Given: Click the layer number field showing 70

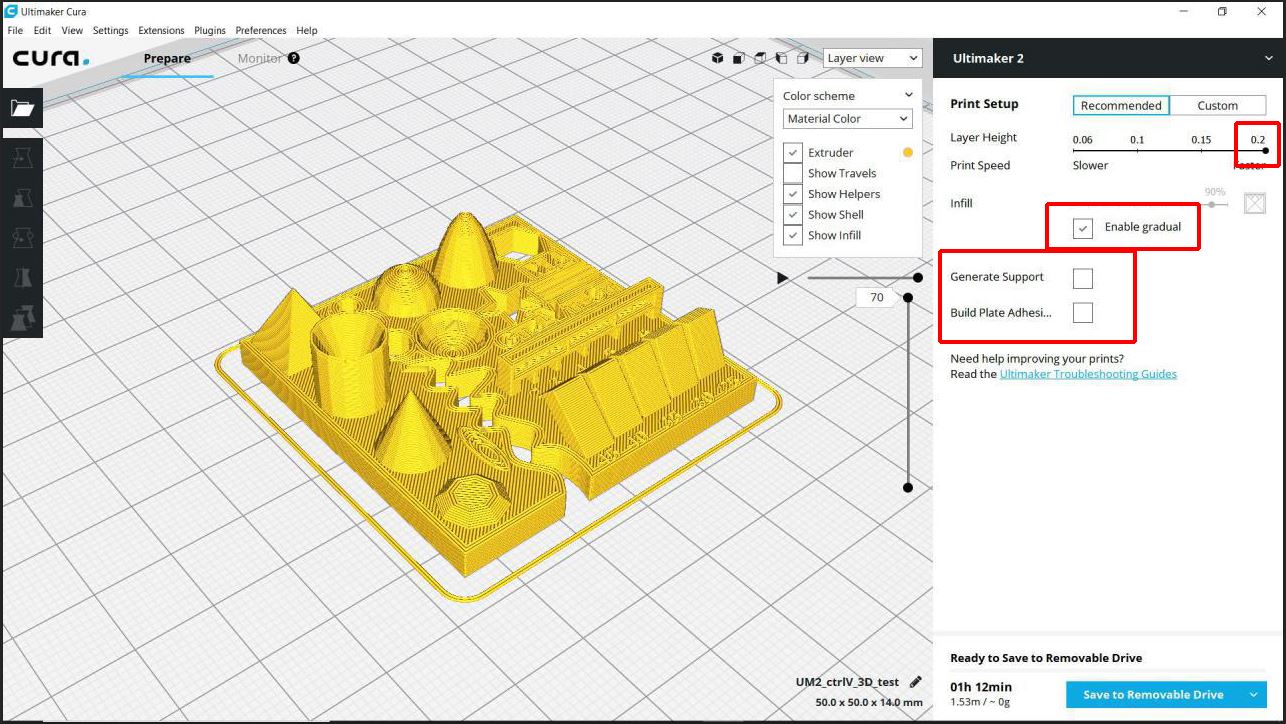Looking at the screenshot, I should [x=877, y=297].
